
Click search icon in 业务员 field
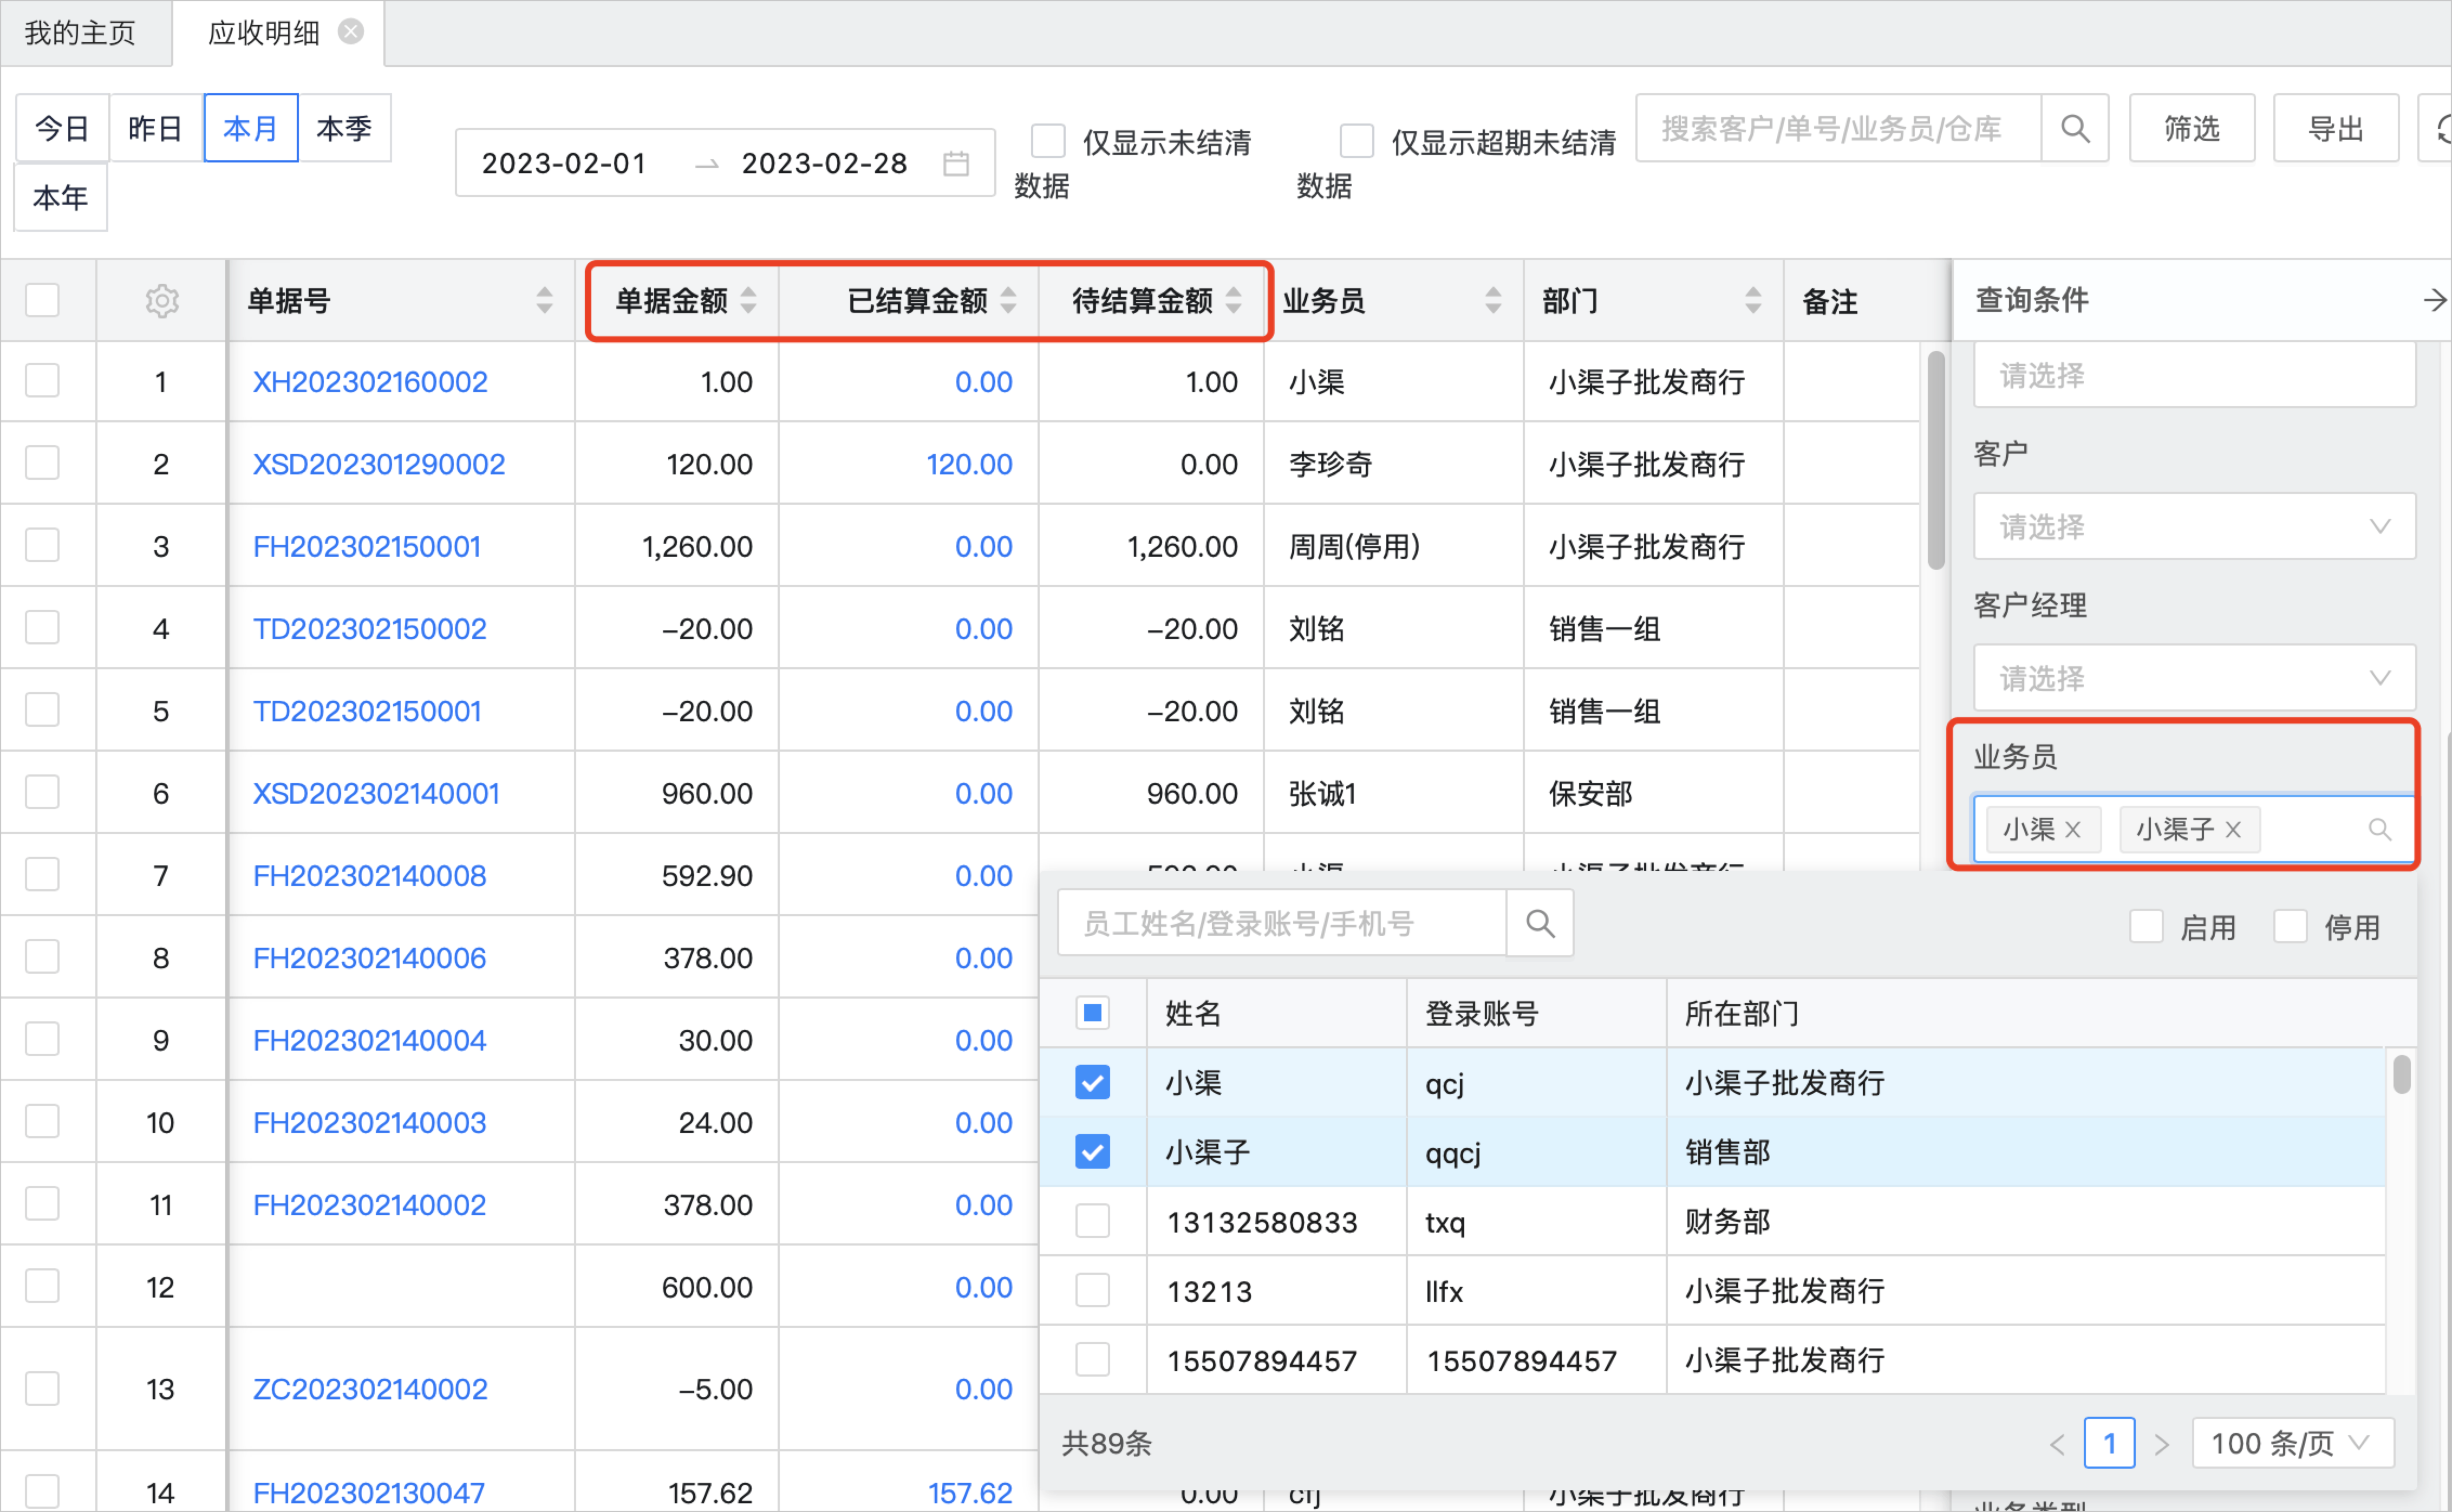point(2380,830)
